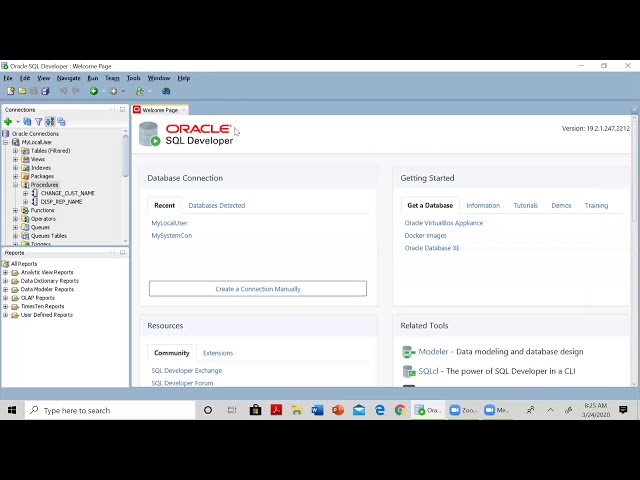
Task: Click the funnel Filter icon in Connections
Action: (38, 122)
